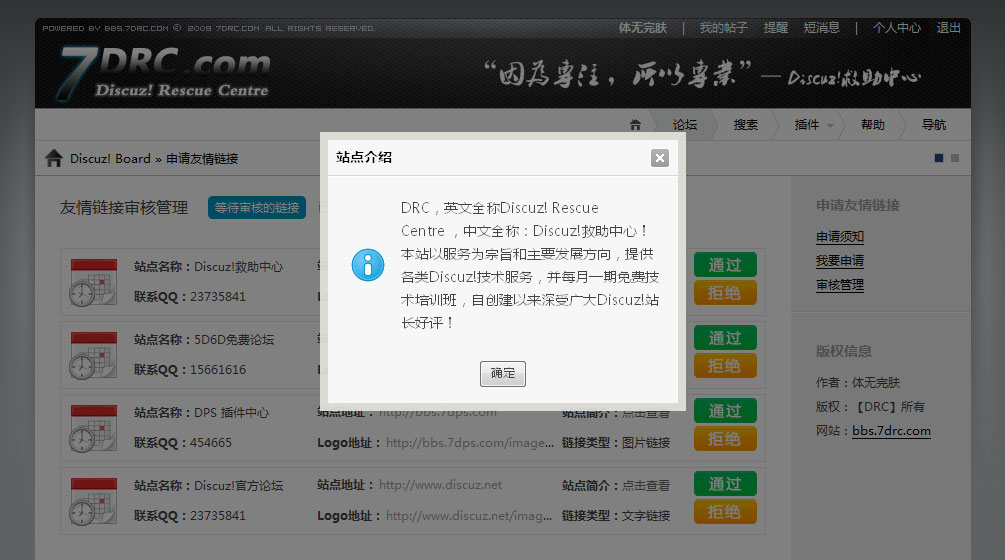
Task: Reject DPS 插件中心 with 拒绝 button
Action: click(725, 439)
